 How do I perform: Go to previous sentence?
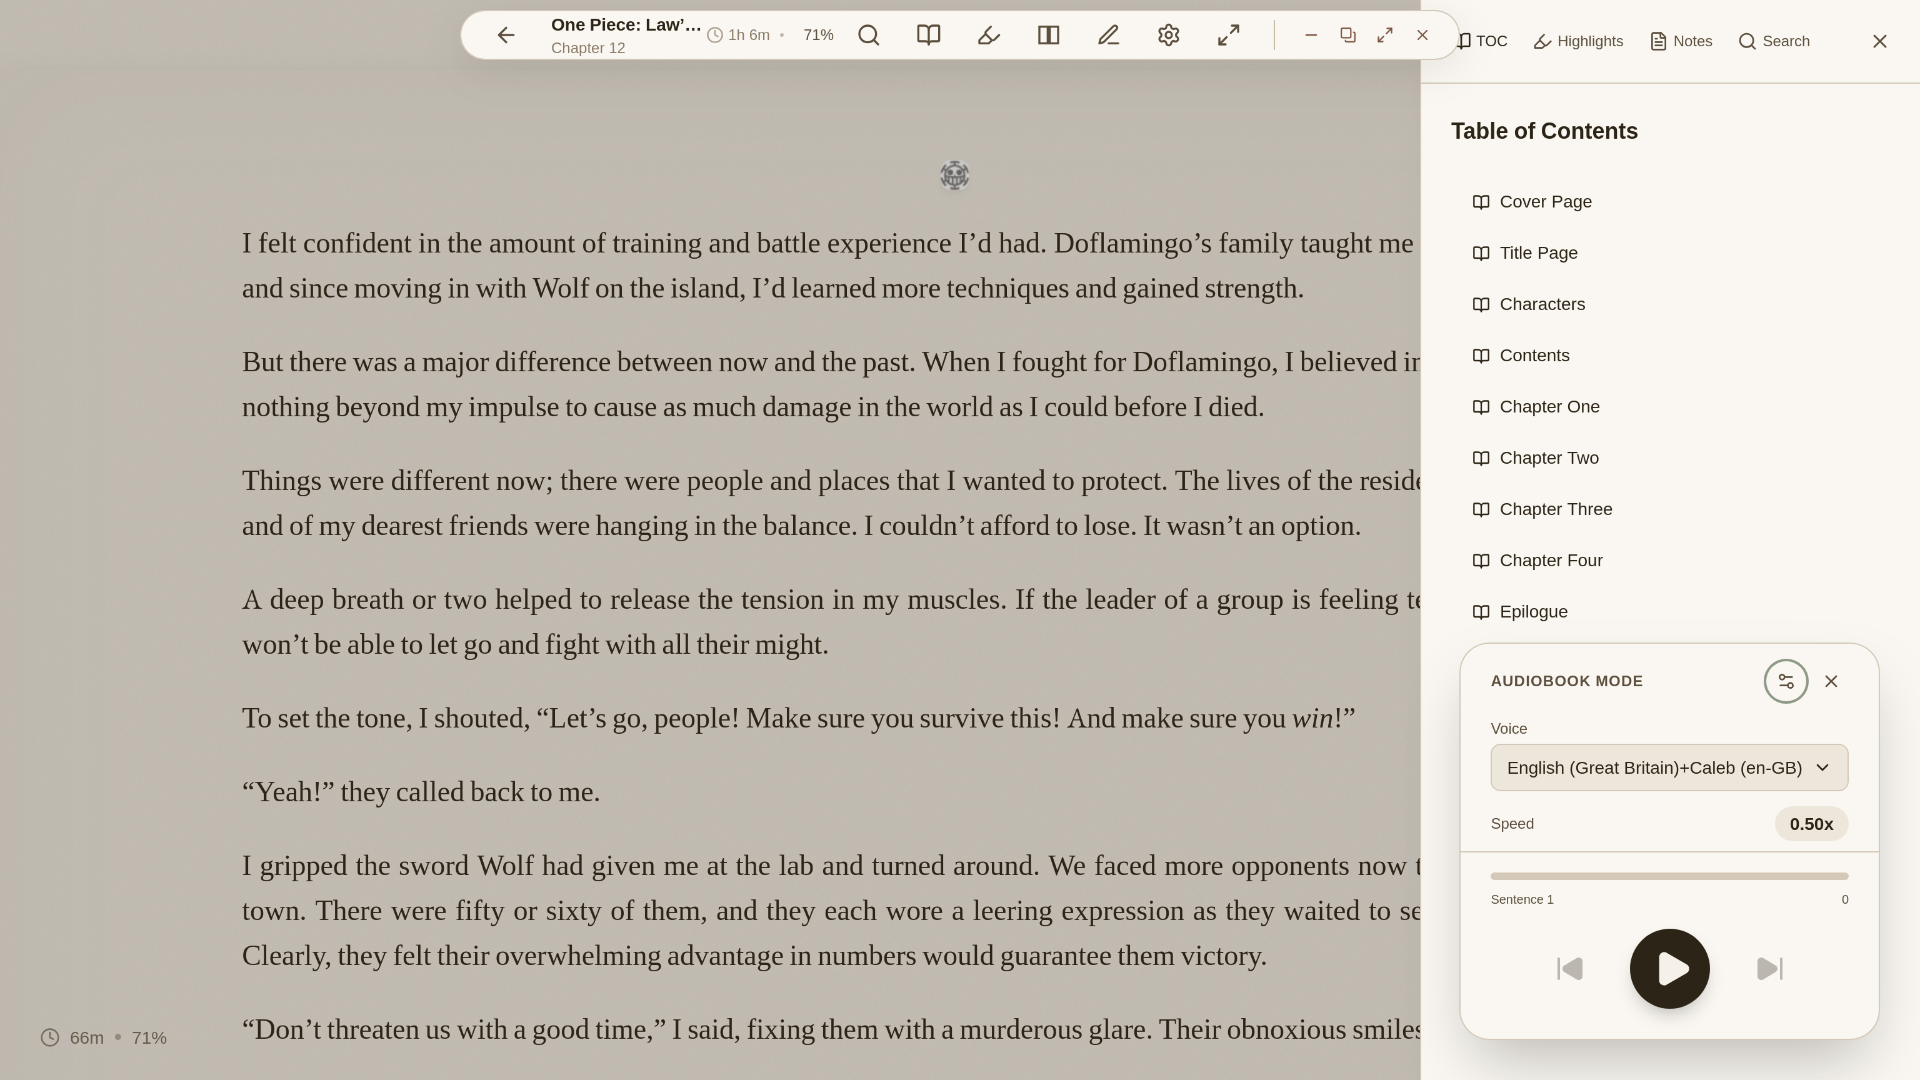click(x=1569, y=968)
